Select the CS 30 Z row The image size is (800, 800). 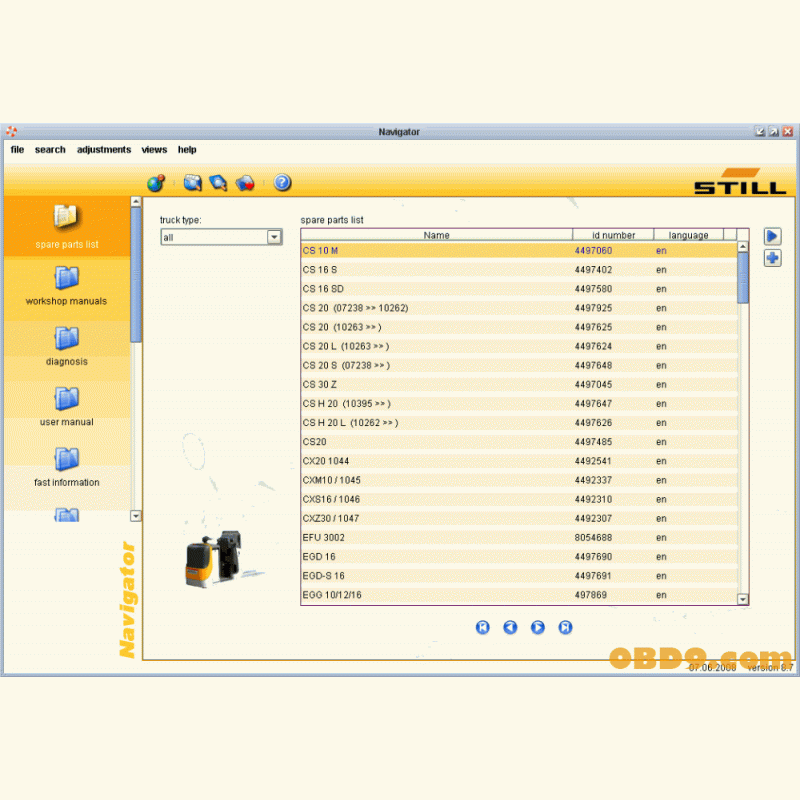[x=519, y=384]
